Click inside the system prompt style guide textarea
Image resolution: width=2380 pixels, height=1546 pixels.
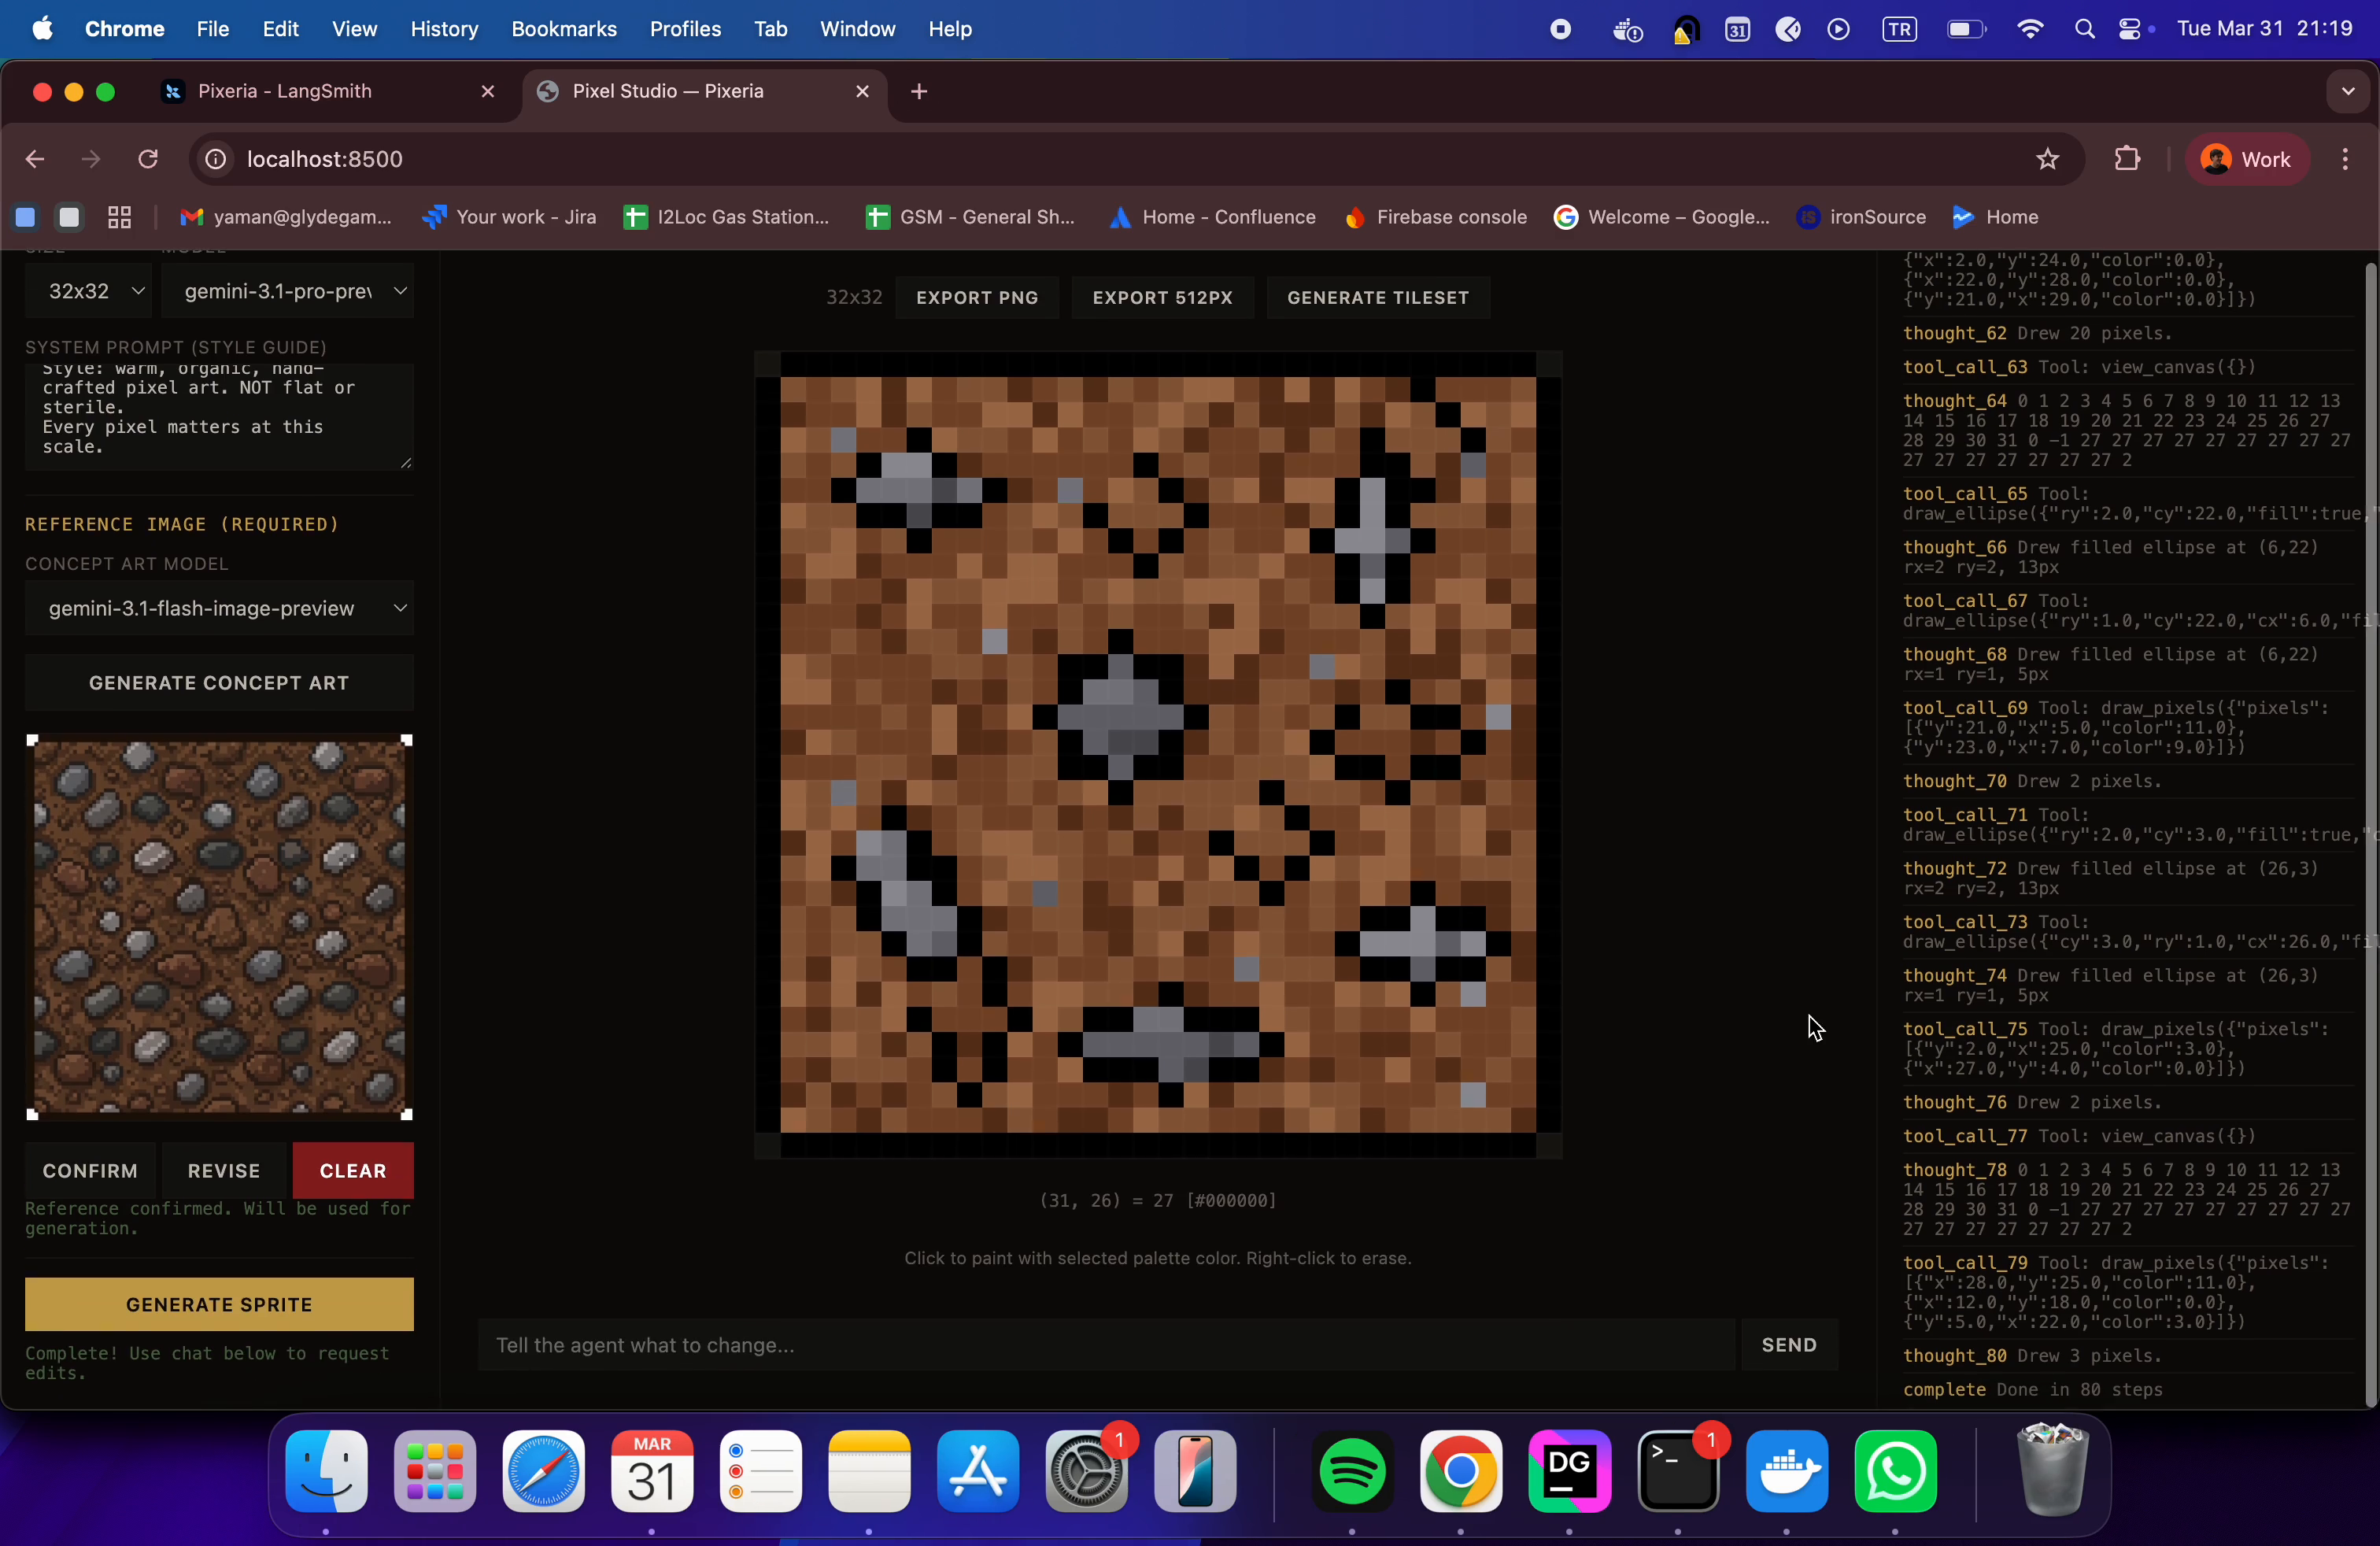(219, 417)
